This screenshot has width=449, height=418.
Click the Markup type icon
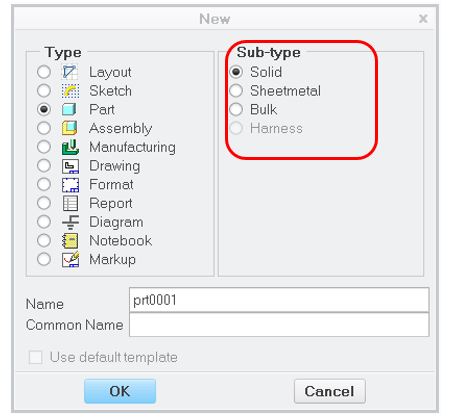point(70,259)
